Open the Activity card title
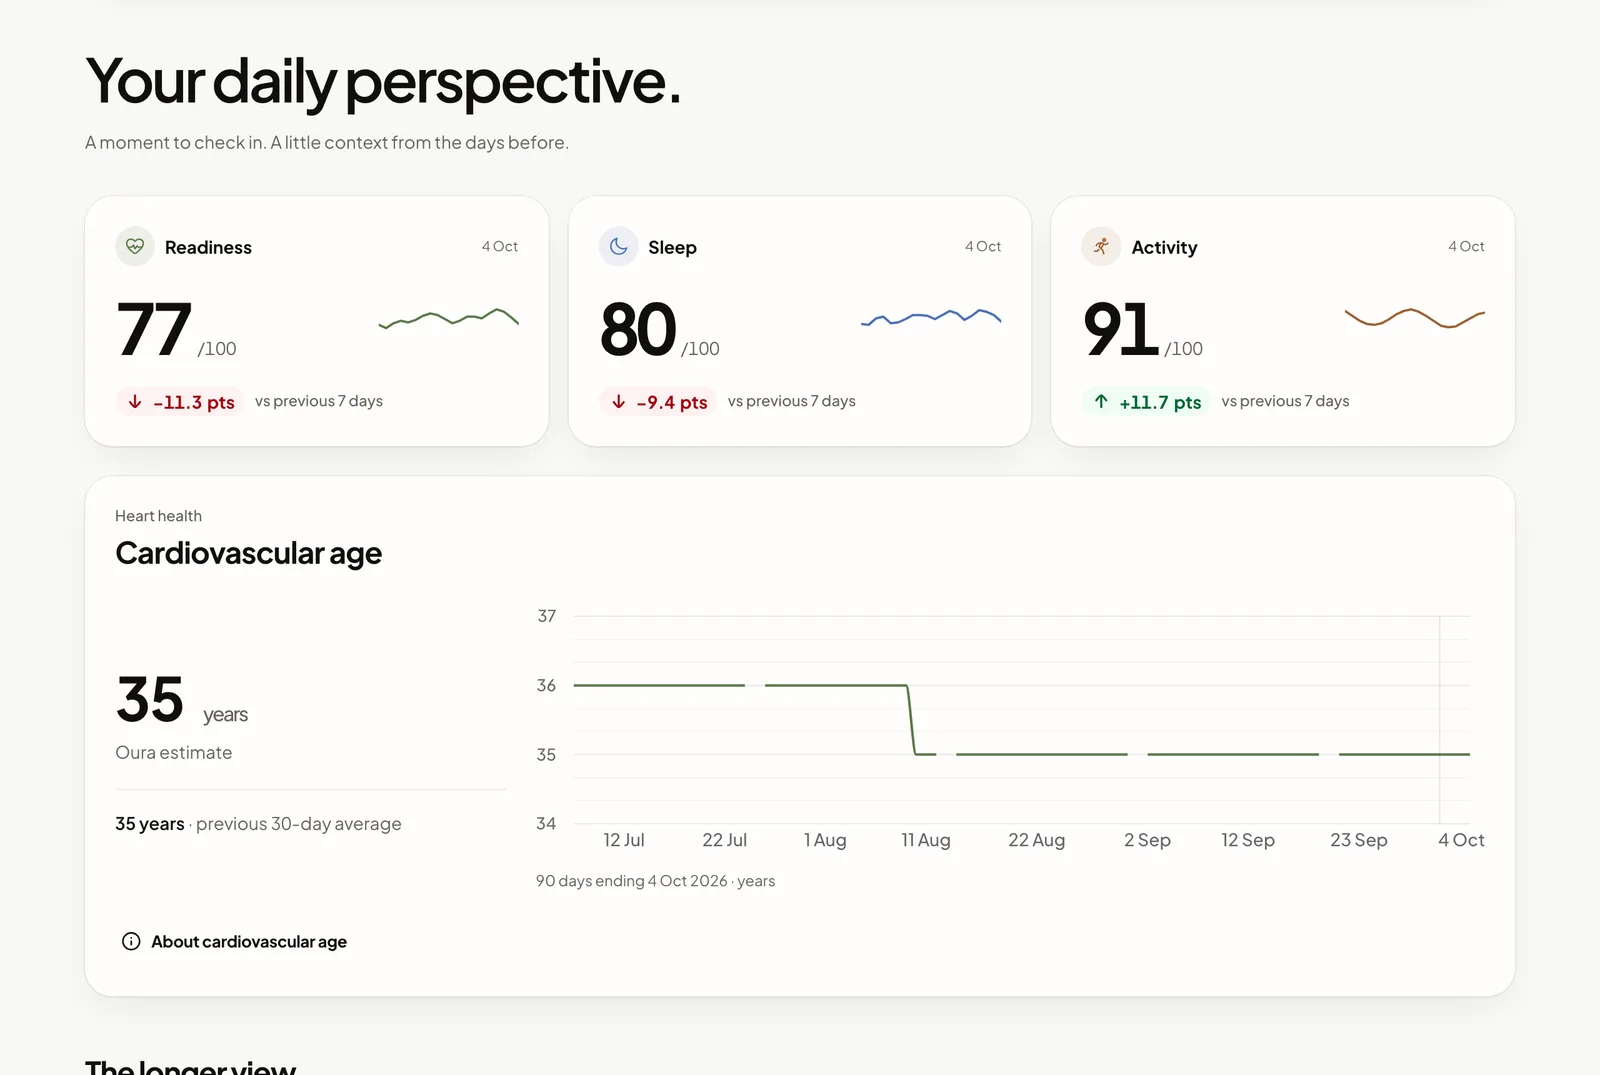 [x=1164, y=247]
